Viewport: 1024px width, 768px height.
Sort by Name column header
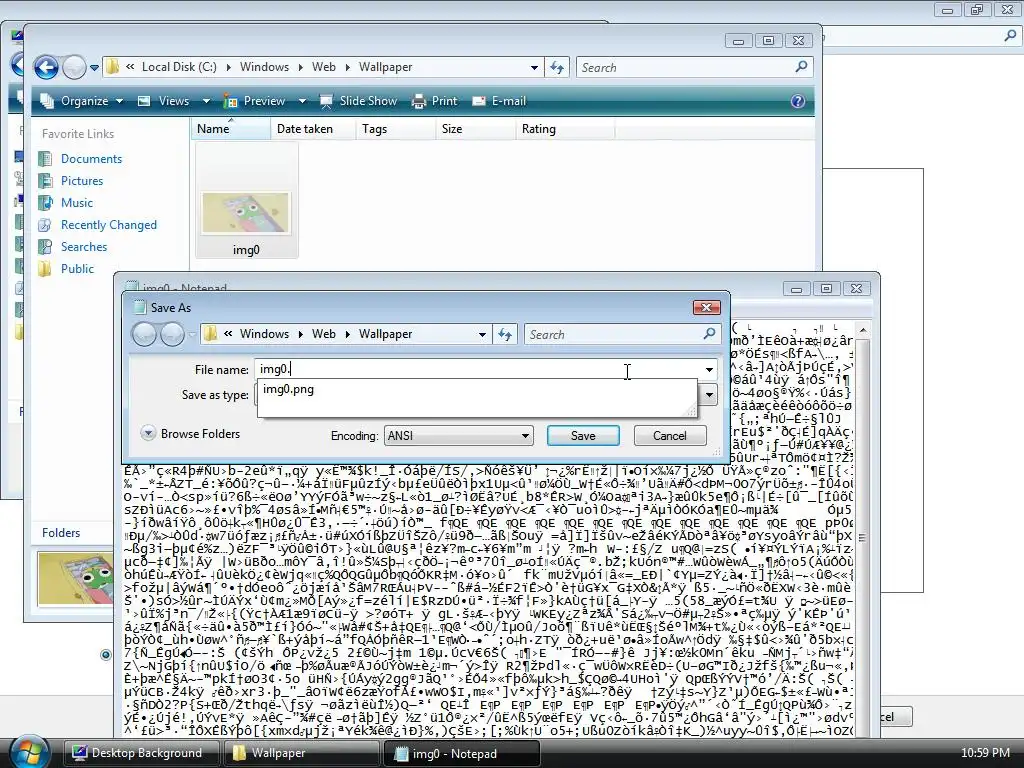pos(231,129)
